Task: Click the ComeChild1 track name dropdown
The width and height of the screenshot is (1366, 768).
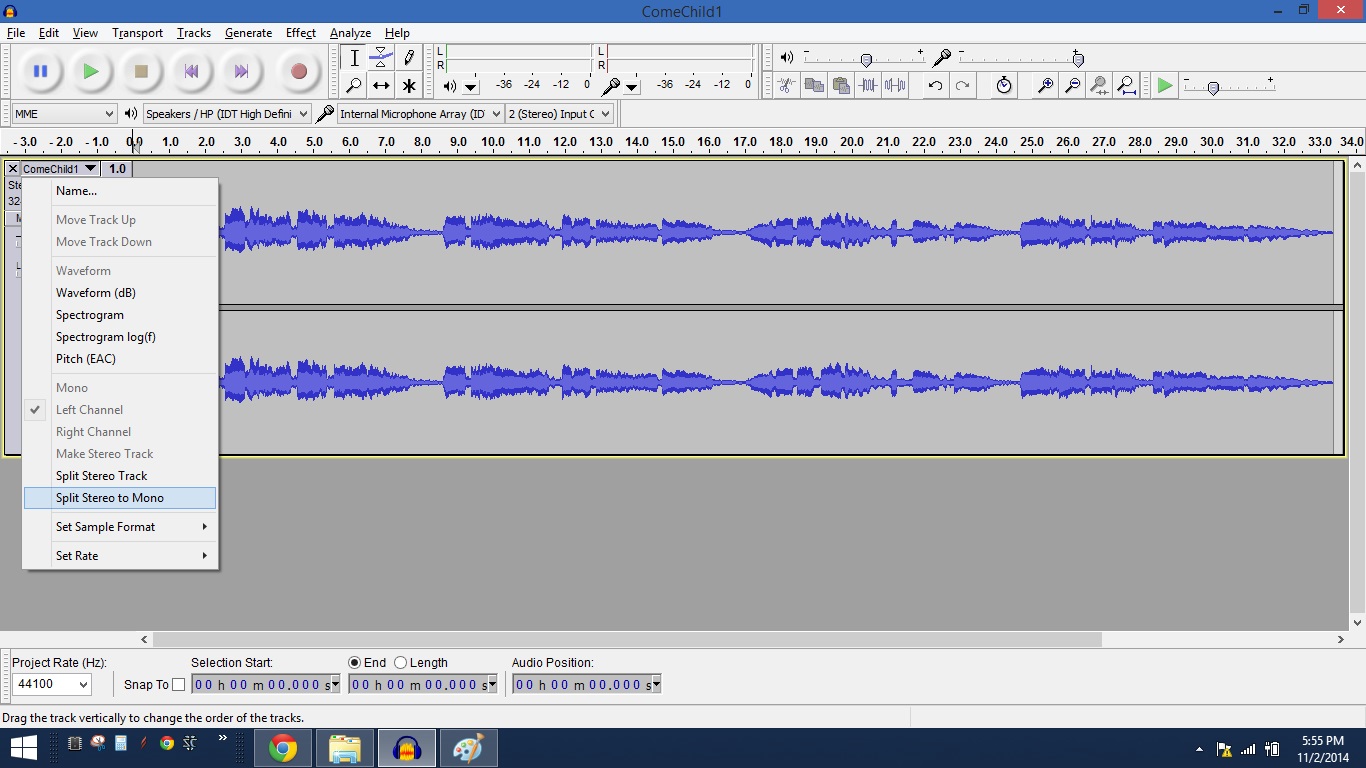Action: pyautogui.click(x=60, y=169)
